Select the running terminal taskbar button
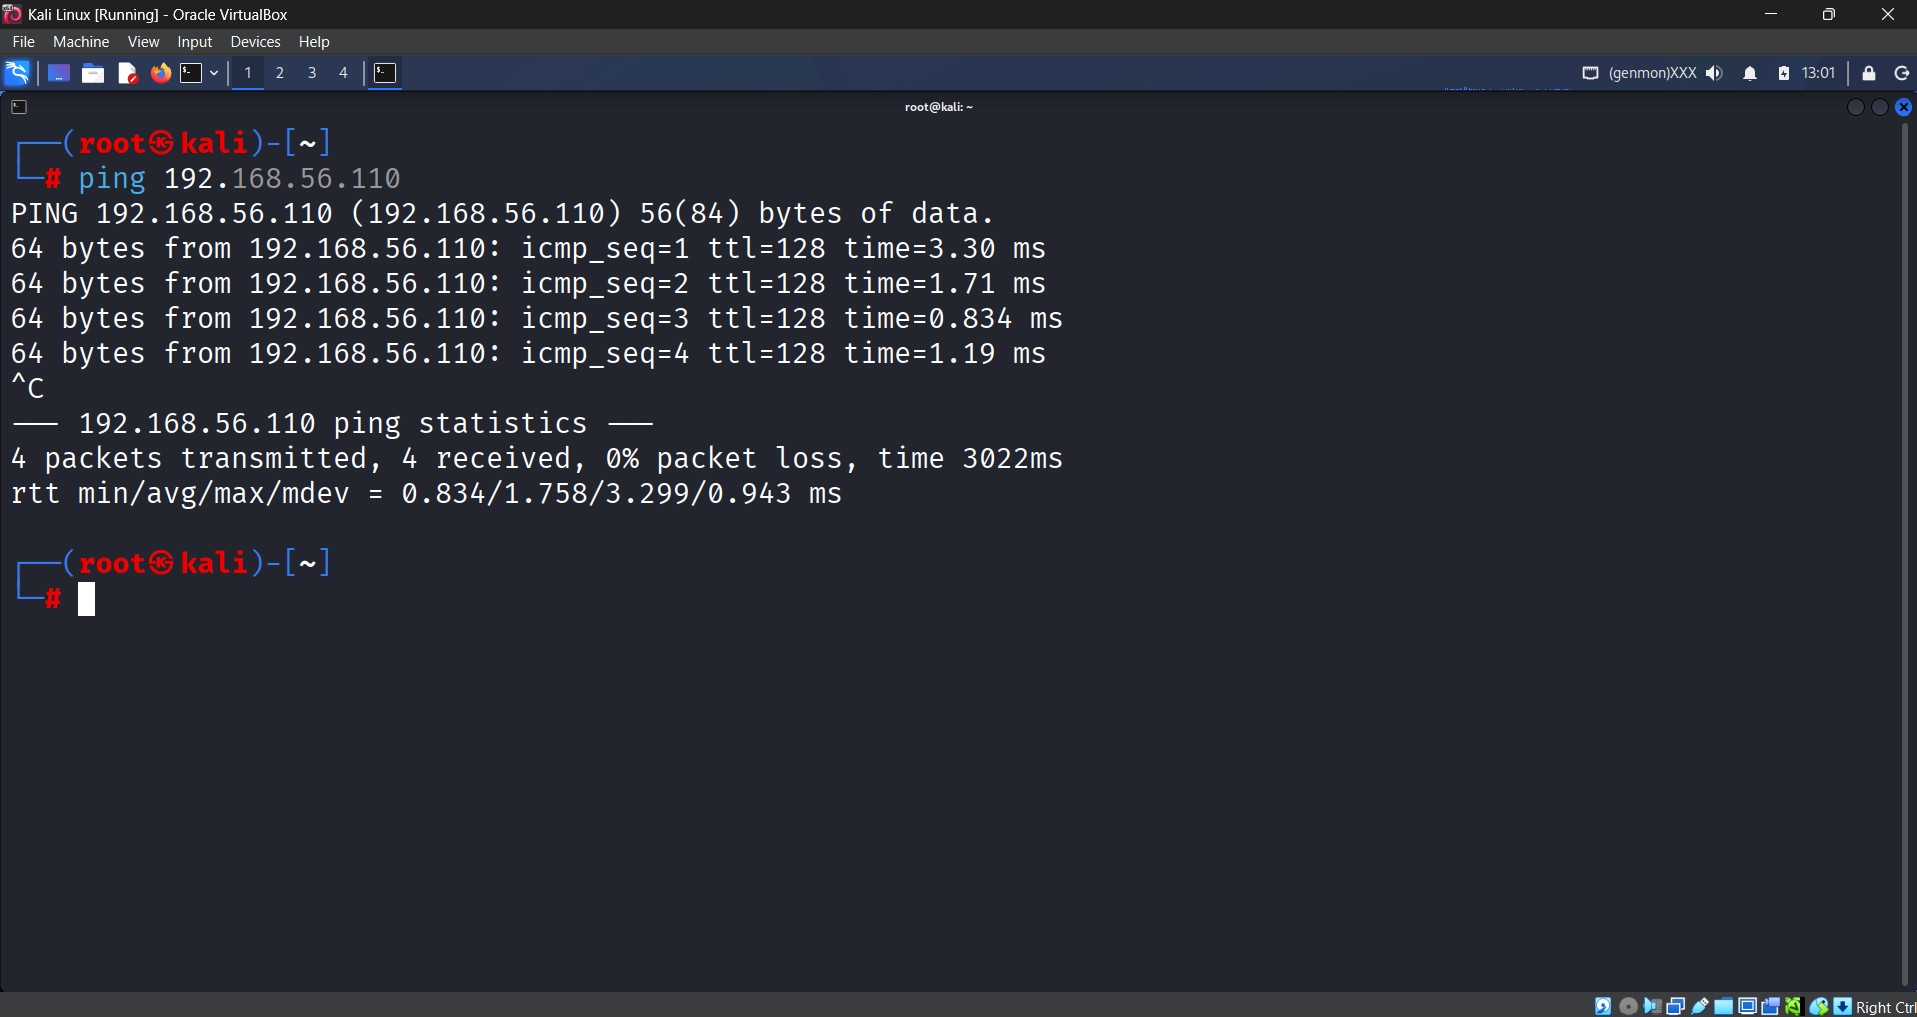This screenshot has height=1017, width=1917. 386,73
